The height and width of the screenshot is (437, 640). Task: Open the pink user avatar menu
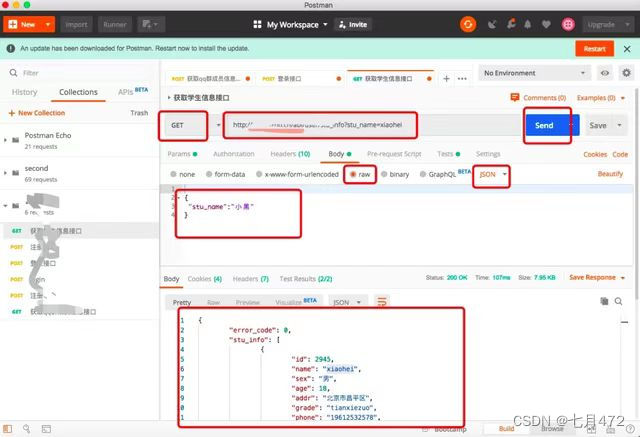coord(568,24)
